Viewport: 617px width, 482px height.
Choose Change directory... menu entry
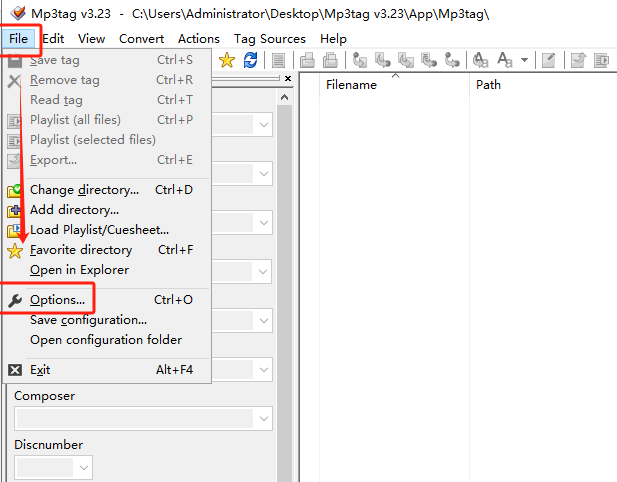click(107, 190)
